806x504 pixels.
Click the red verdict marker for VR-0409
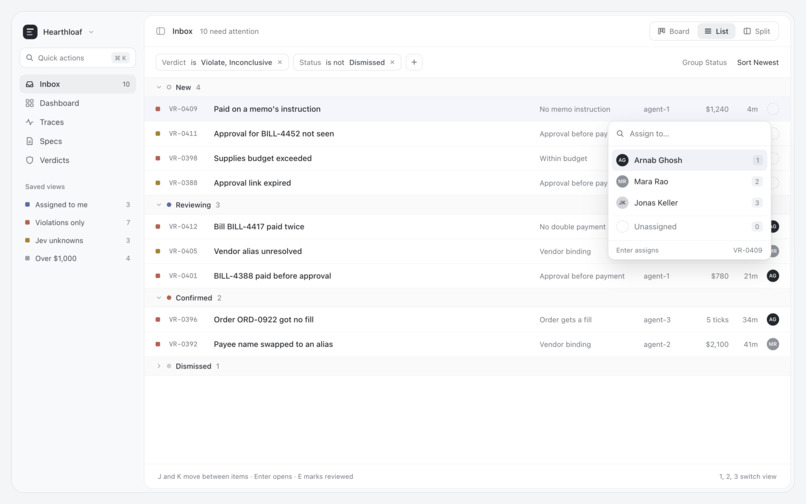pos(158,109)
